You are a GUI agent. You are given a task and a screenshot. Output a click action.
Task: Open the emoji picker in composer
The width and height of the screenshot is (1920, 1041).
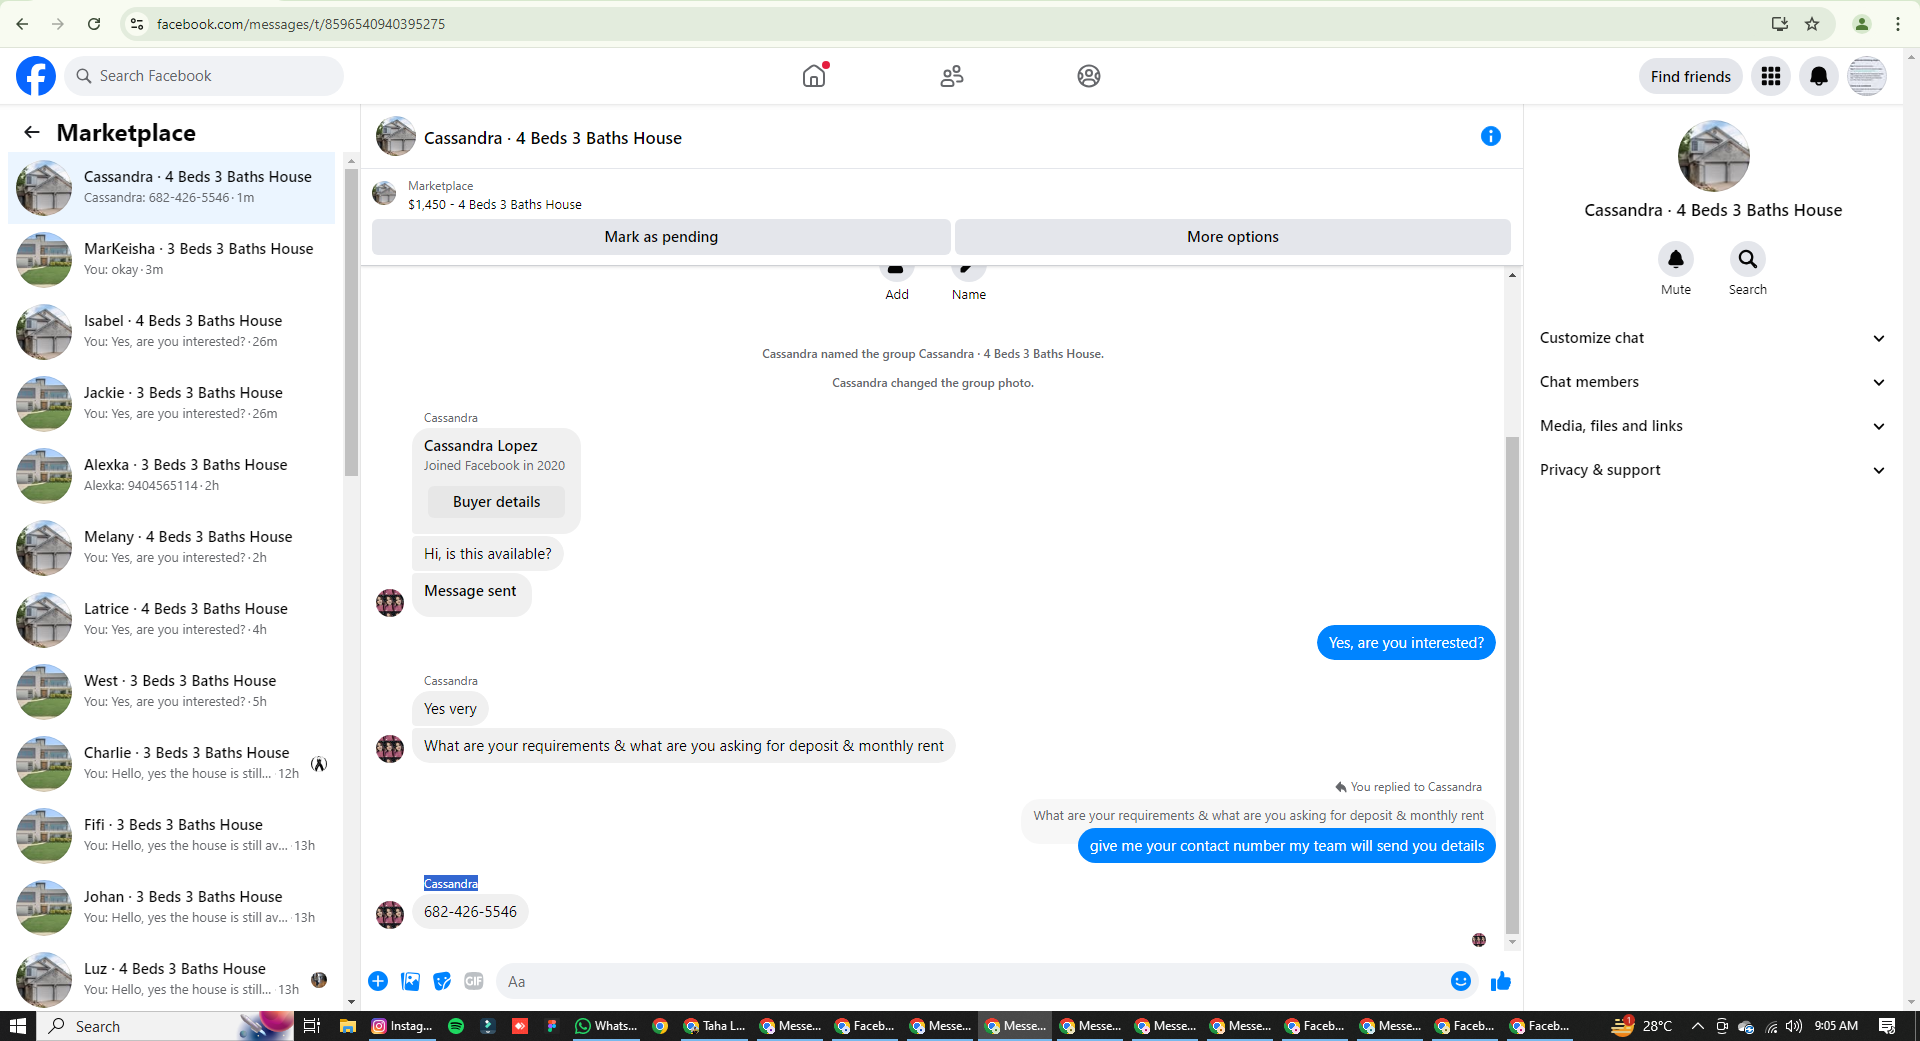point(1461,981)
